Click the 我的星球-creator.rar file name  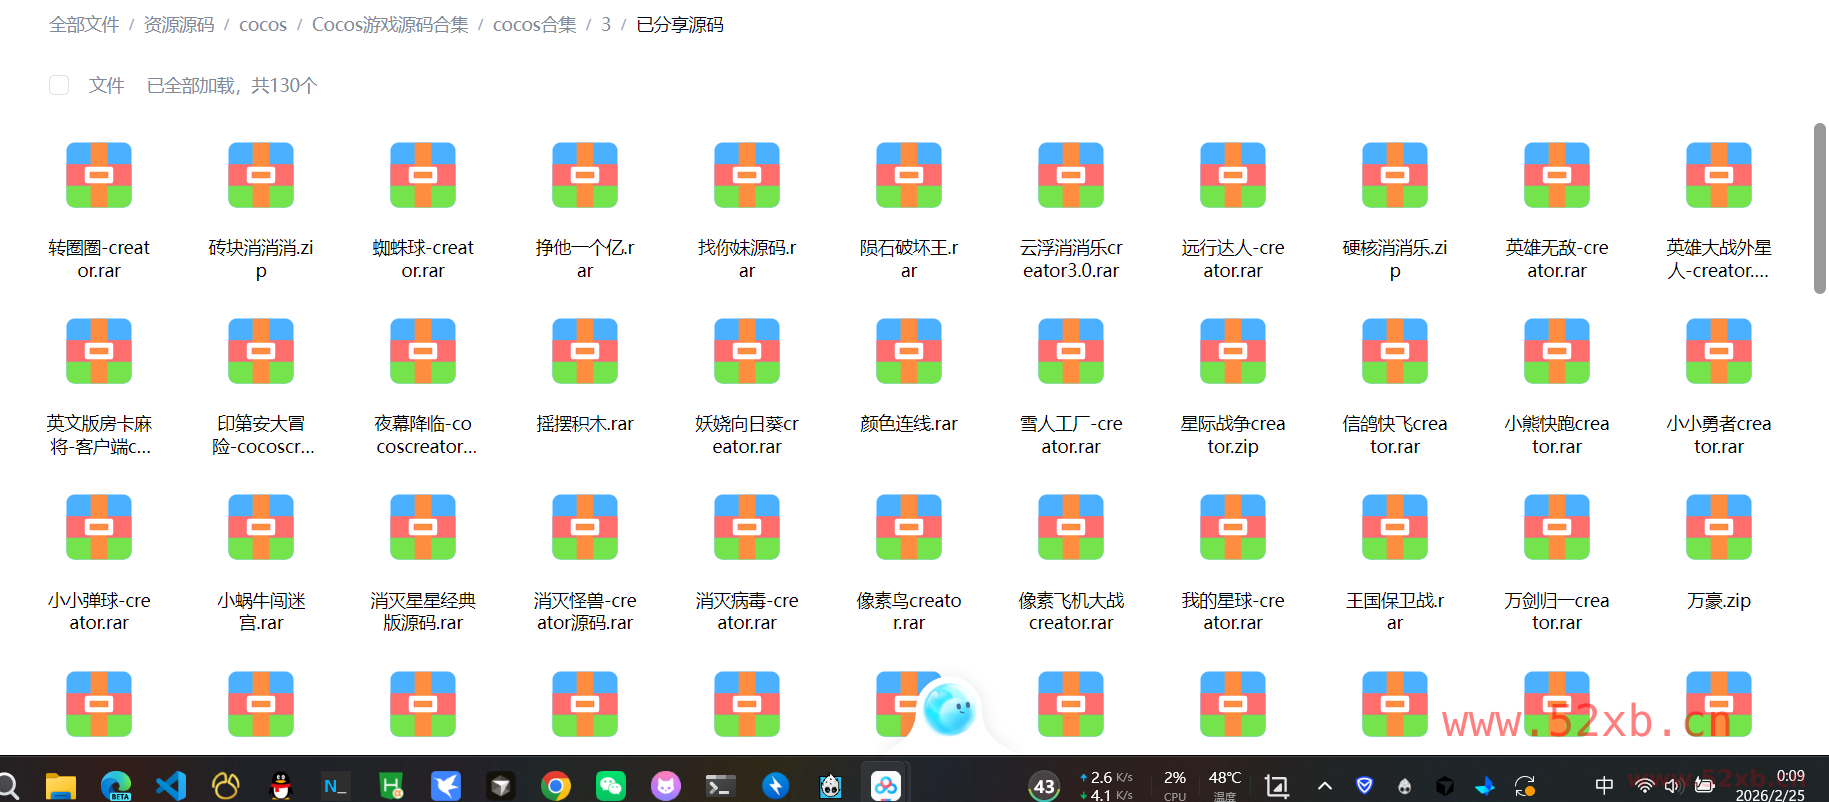[x=1233, y=611]
